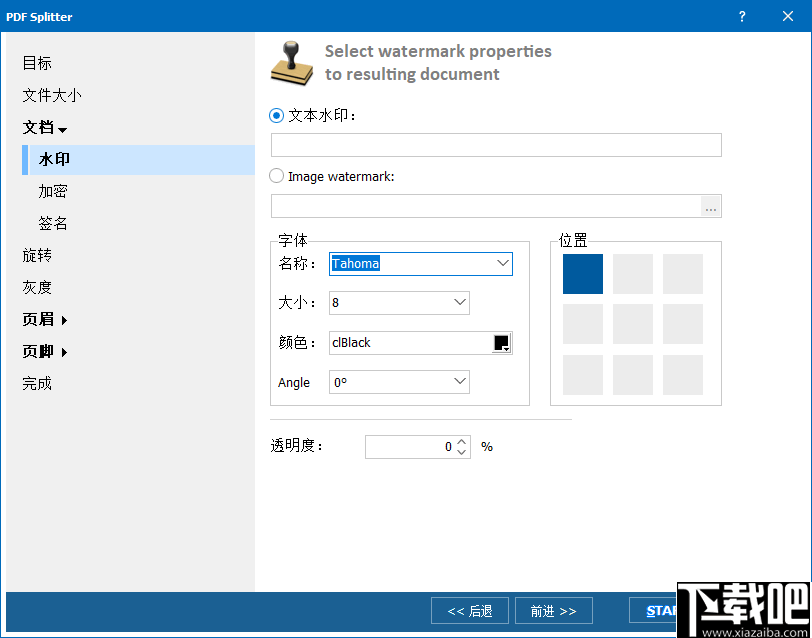Switch to the 加密 page
Screen dimensions: 812x638
pos(52,191)
